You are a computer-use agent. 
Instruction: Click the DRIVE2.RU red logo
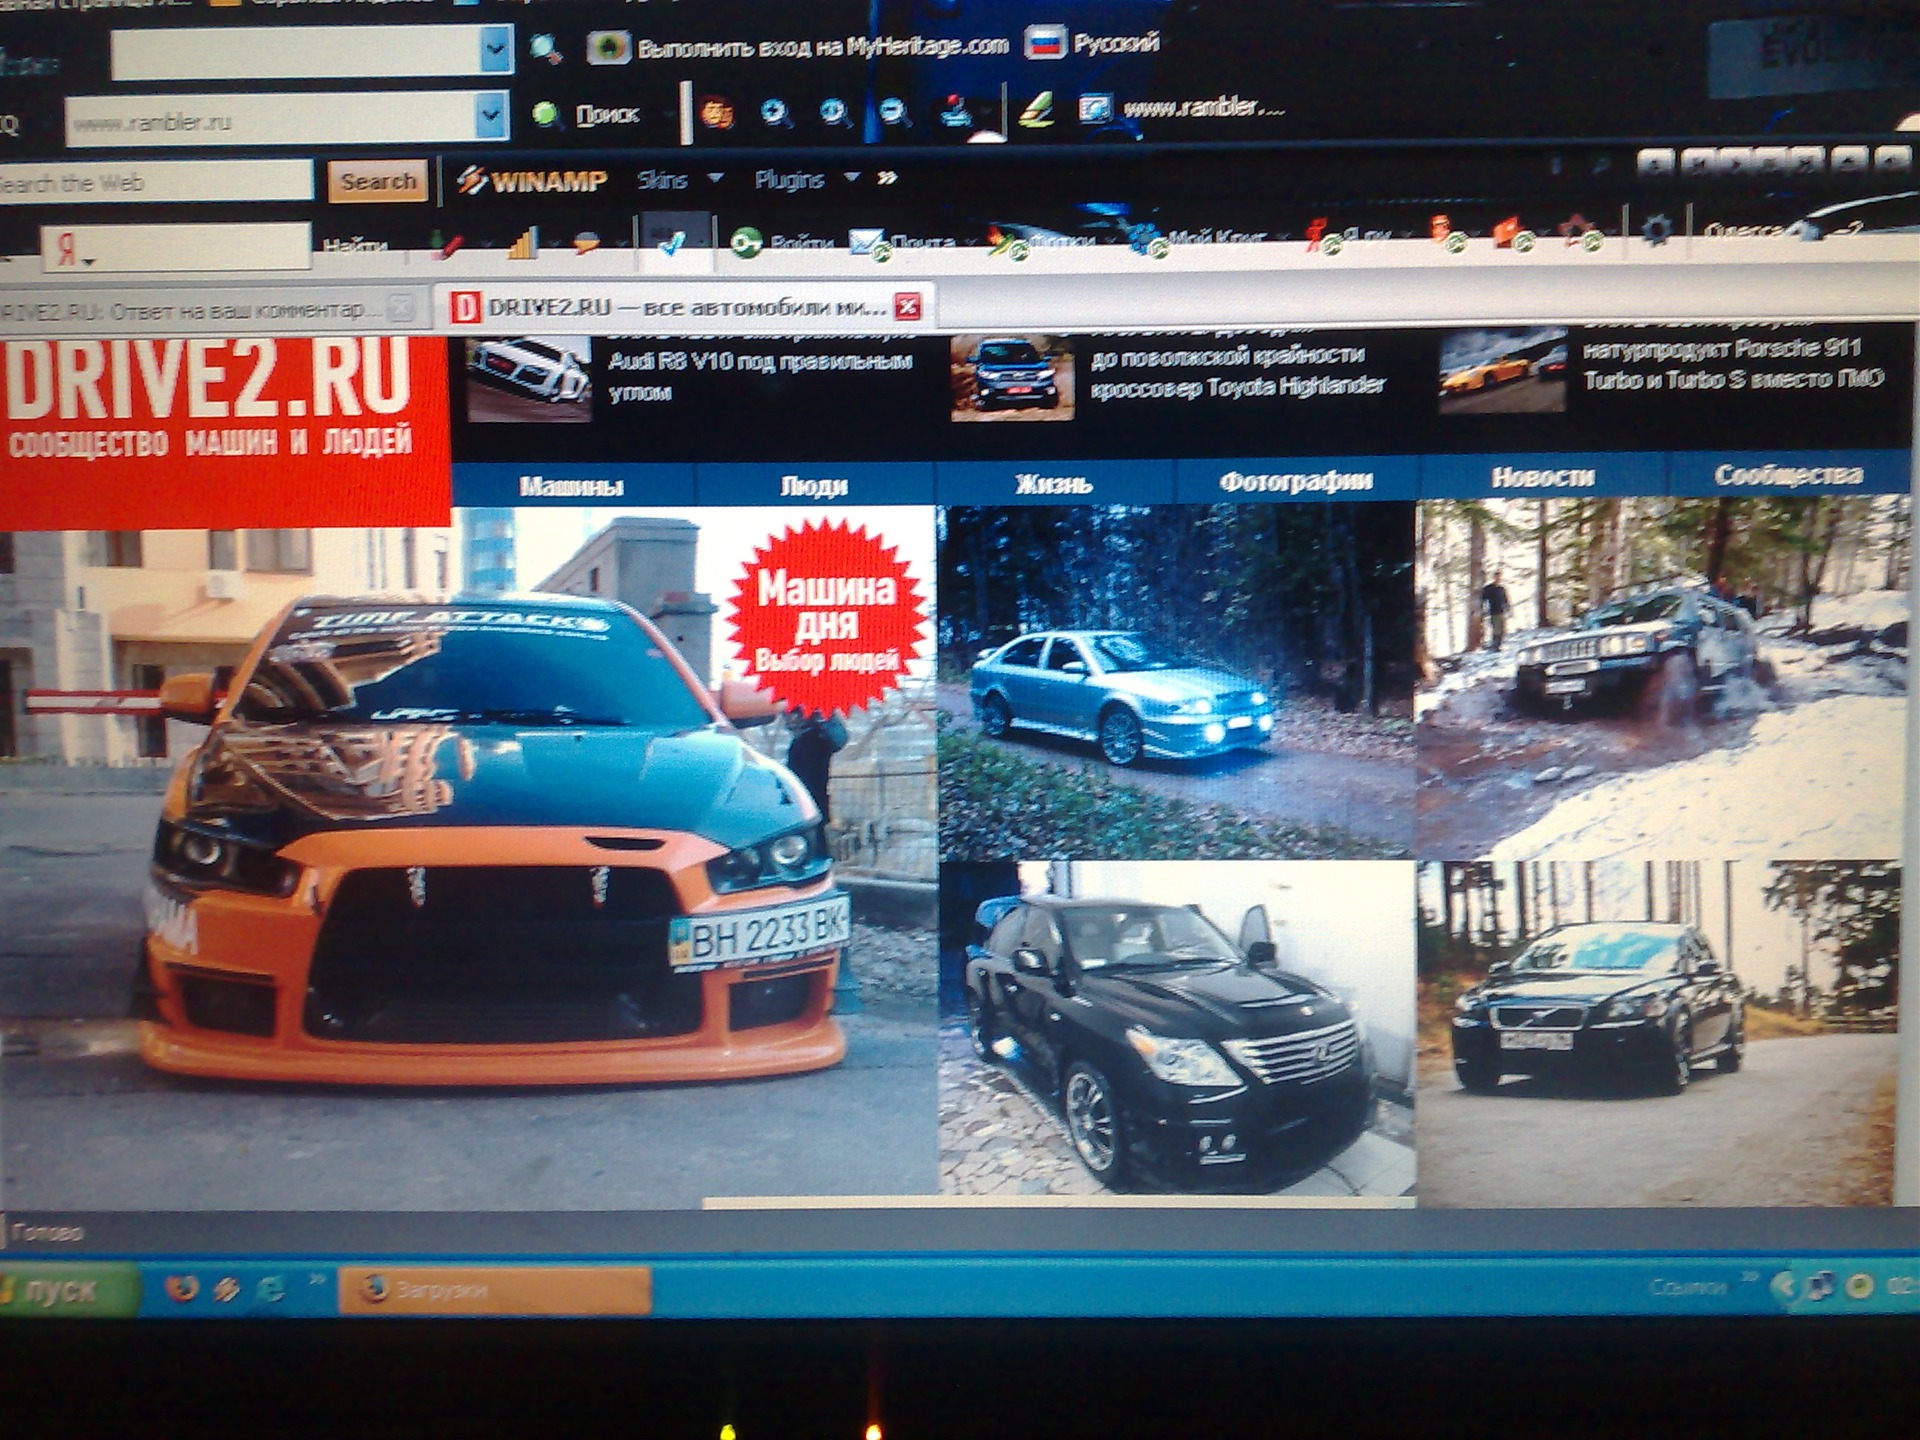[224, 430]
